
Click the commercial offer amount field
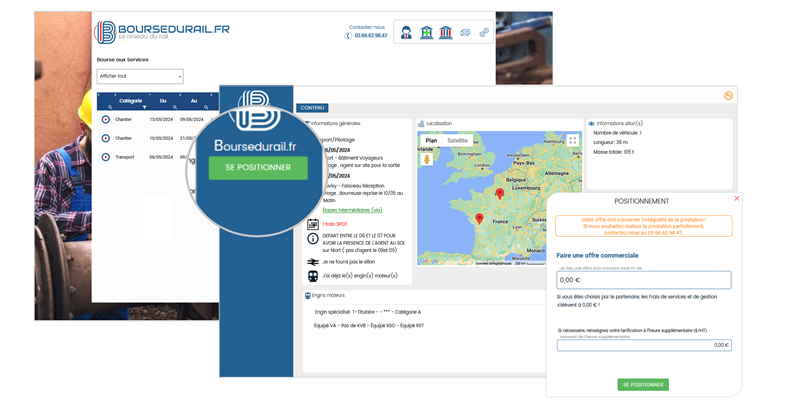click(x=644, y=280)
